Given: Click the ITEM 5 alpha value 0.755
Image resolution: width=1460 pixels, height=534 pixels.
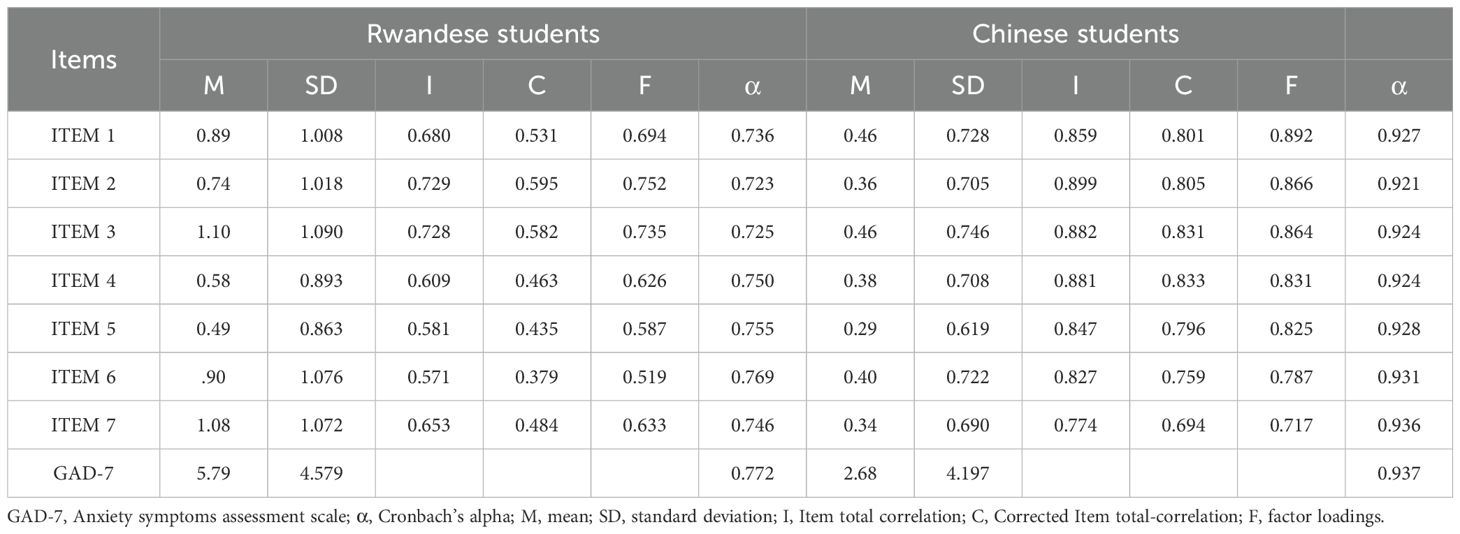Looking at the screenshot, I should (x=753, y=329).
